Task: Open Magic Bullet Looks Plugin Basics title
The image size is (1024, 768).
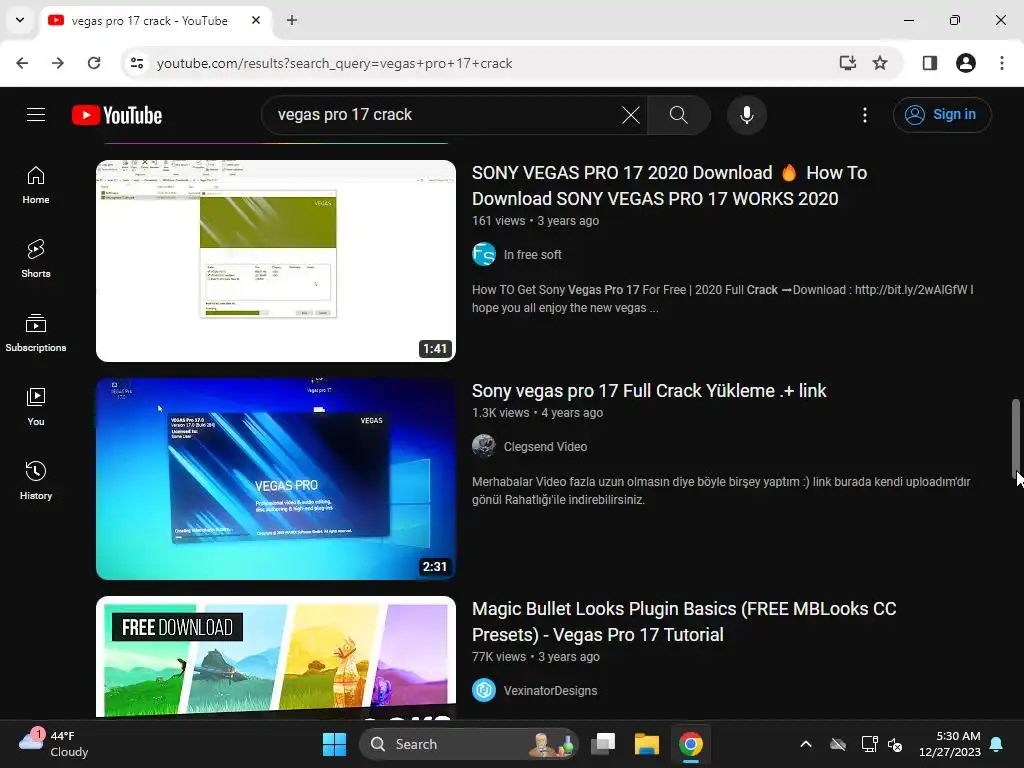Action: pyautogui.click(x=684, y=622)
